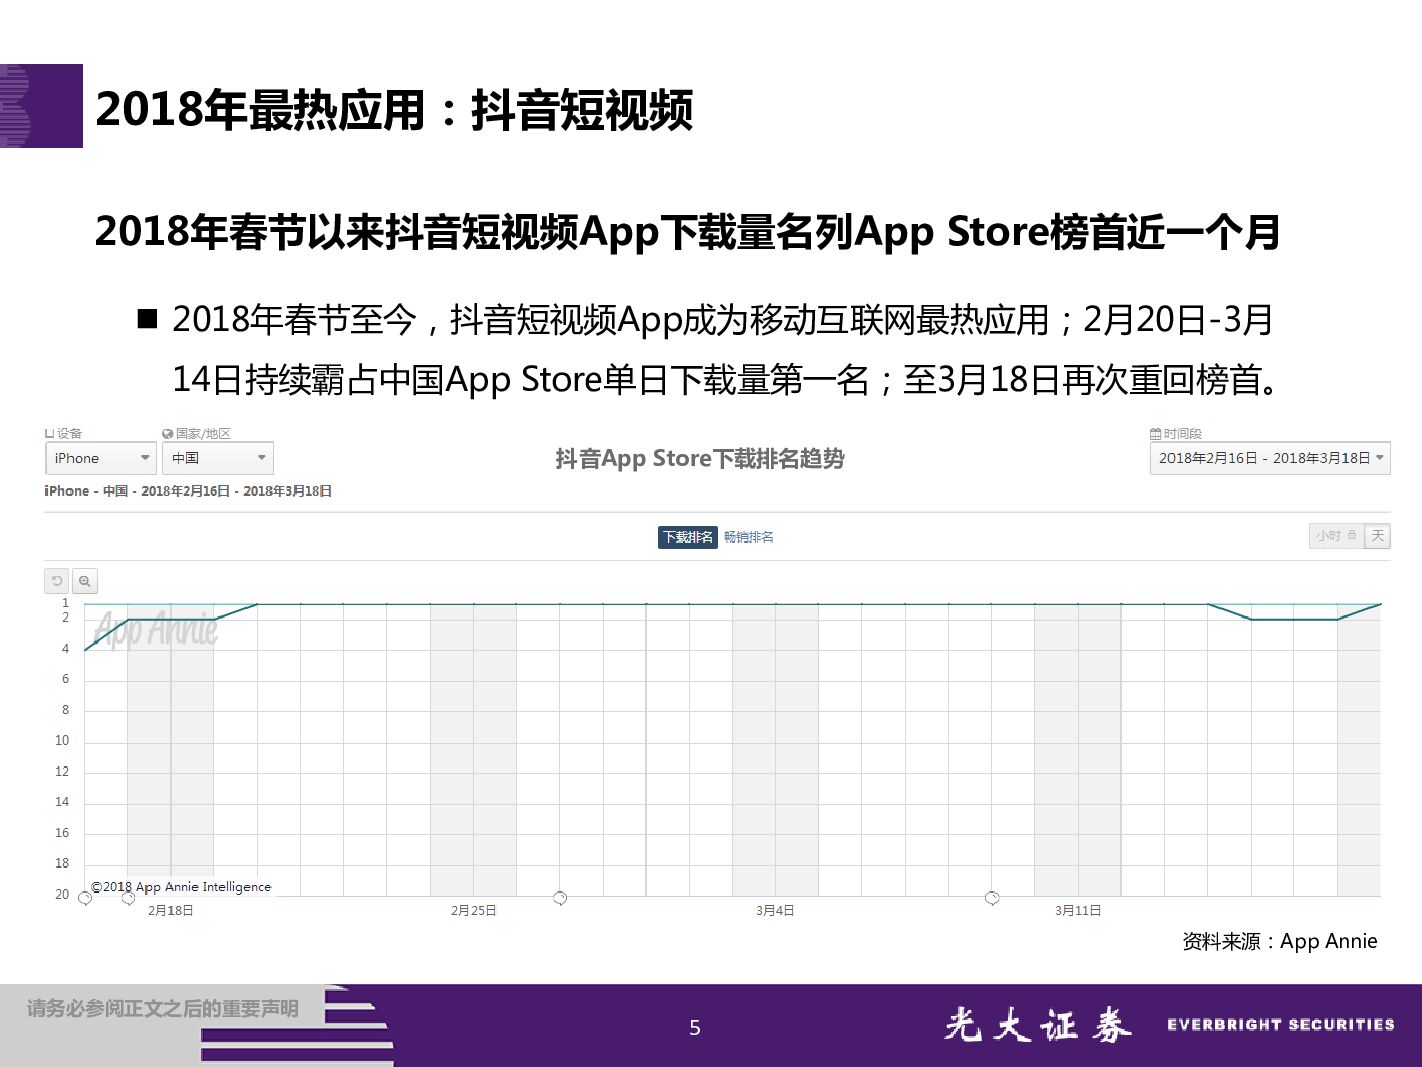Viewport: 1422px width, 1067px height.
Task: Click the globe icon beside 国家/地区
Action: click(x=167, y=434)
